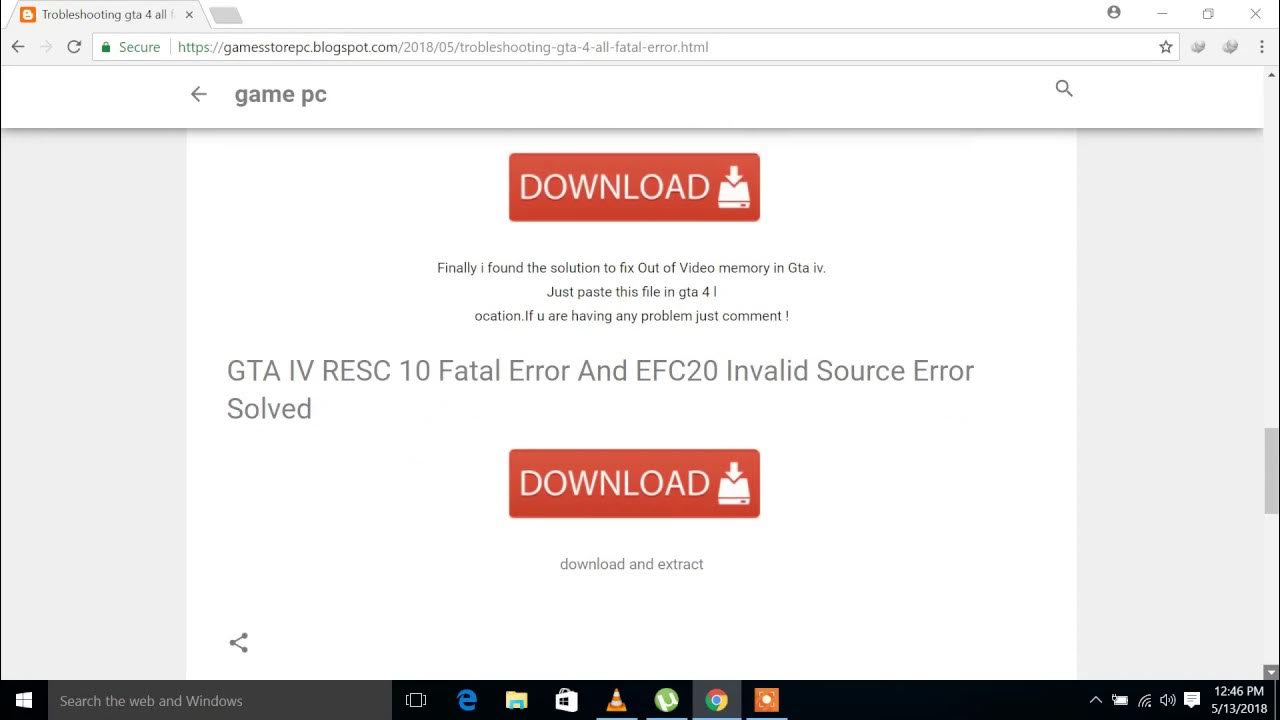The width and height of the screenshot is (1280, 720).
Task: Open the Action Center notifications icon
Action: coord(1192,700)
